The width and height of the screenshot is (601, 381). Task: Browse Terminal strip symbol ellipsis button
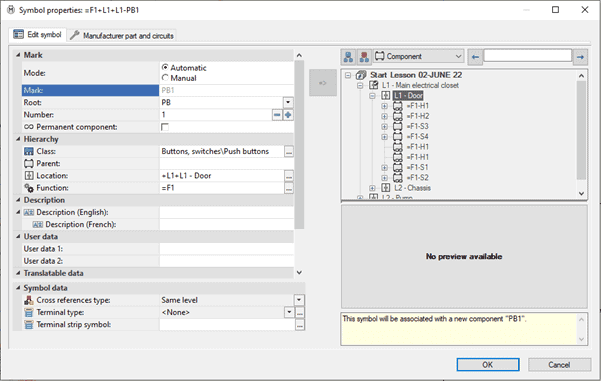pyautogui.click(x=300, y=325)
